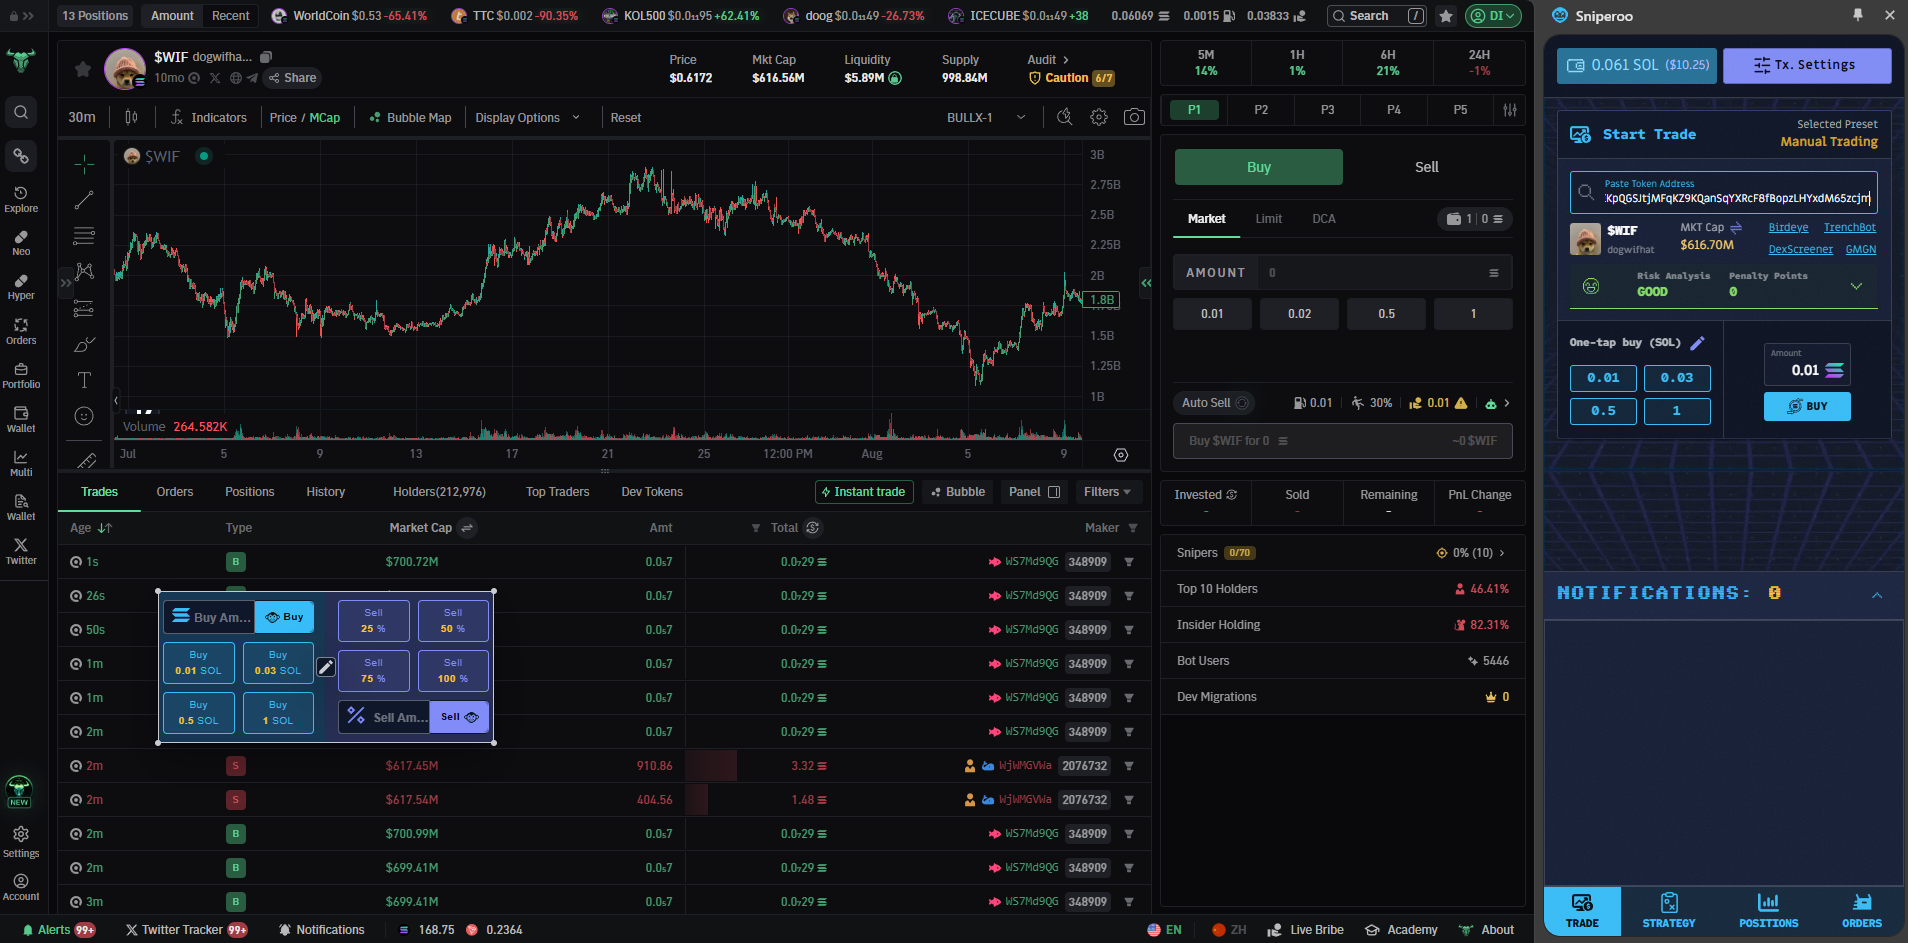Screen dimensions: 1908x943
Task: Open the Filters dropdown
Action: [1107, 492]
